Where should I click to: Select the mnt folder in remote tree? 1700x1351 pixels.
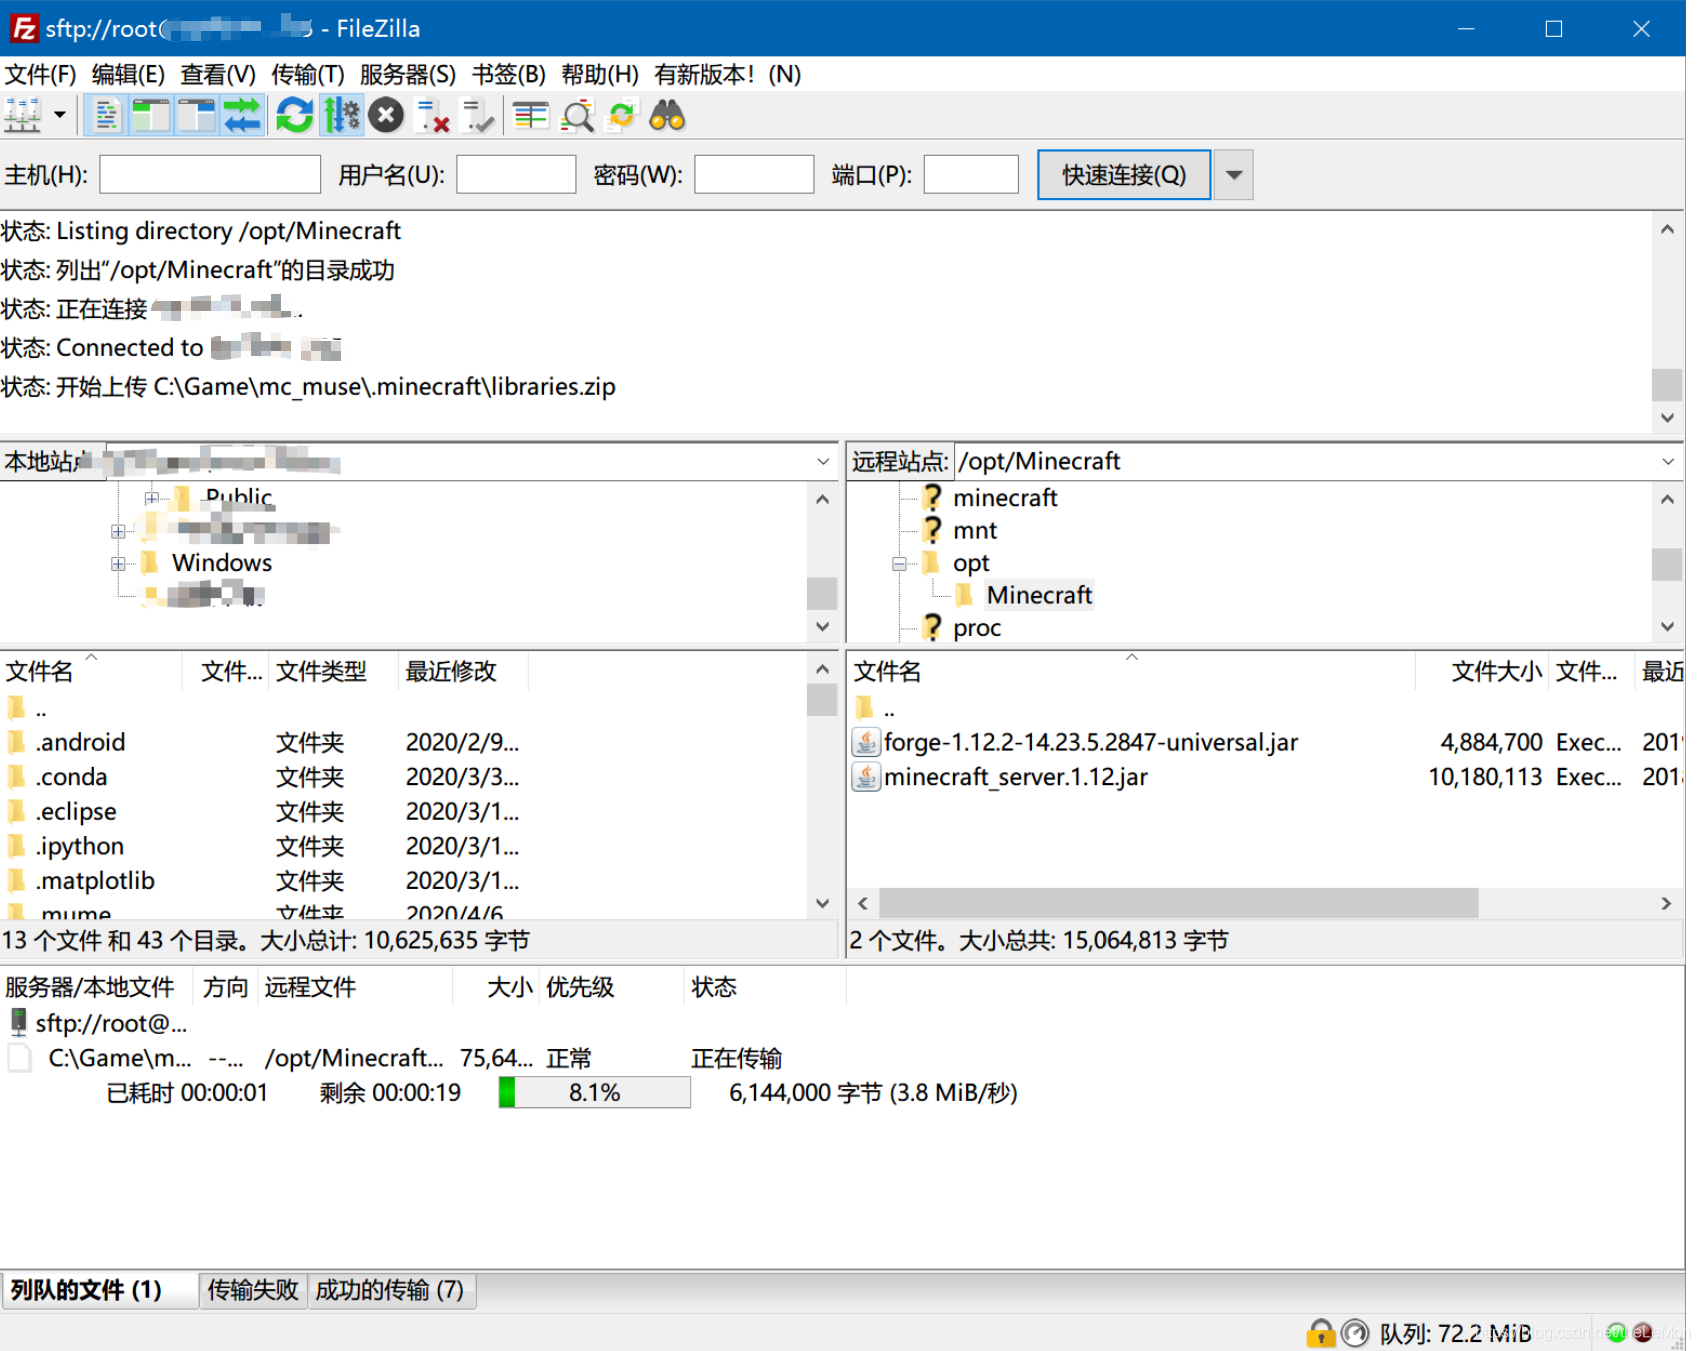click(975, 530)
